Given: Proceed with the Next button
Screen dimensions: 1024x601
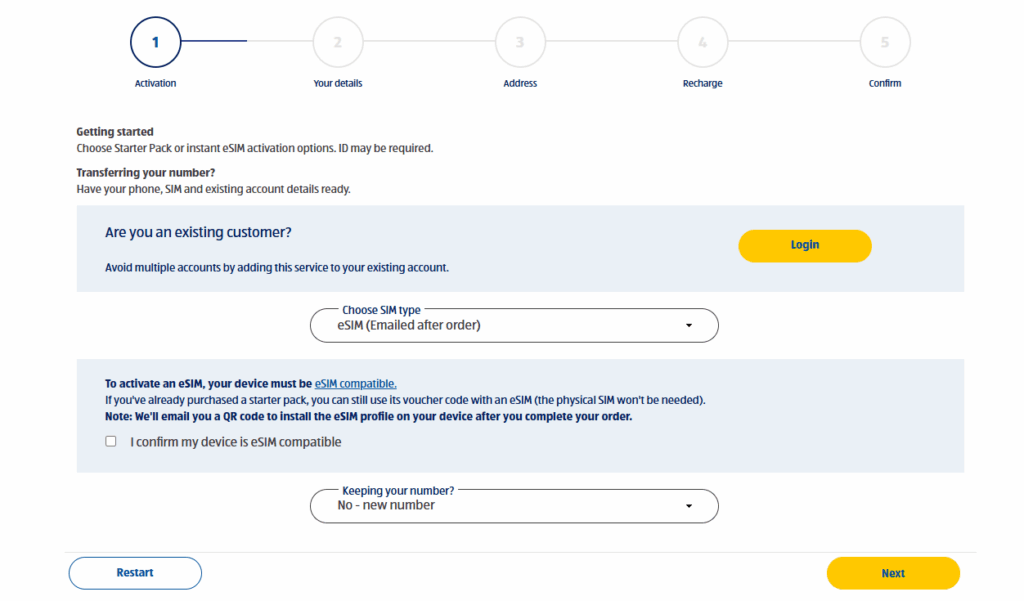Looking at the screenshot, I should 893,573.
